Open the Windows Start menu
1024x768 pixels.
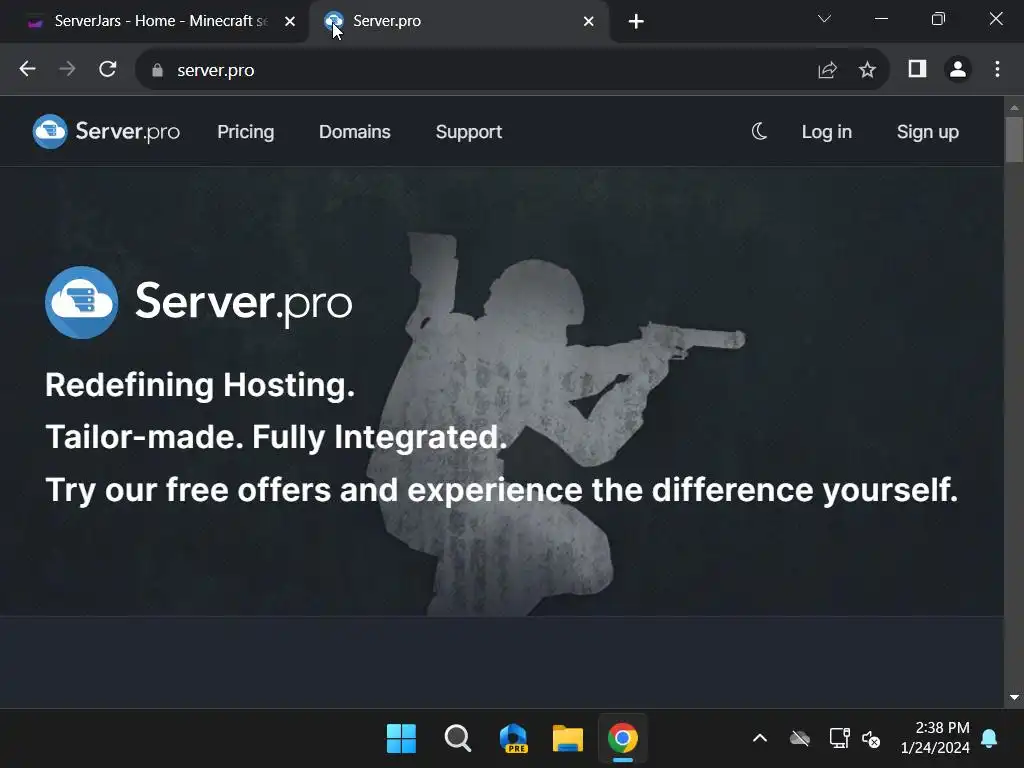[401, 739]
